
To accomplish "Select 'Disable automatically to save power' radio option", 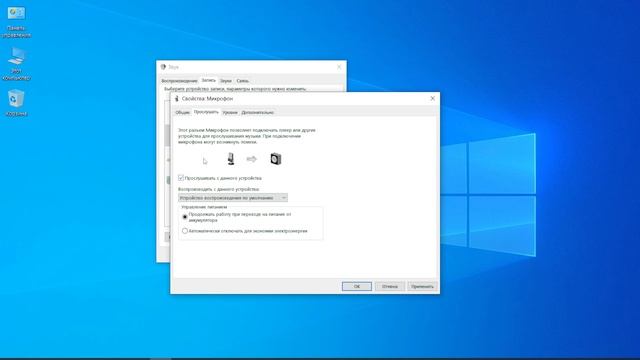I will point(185,231).
